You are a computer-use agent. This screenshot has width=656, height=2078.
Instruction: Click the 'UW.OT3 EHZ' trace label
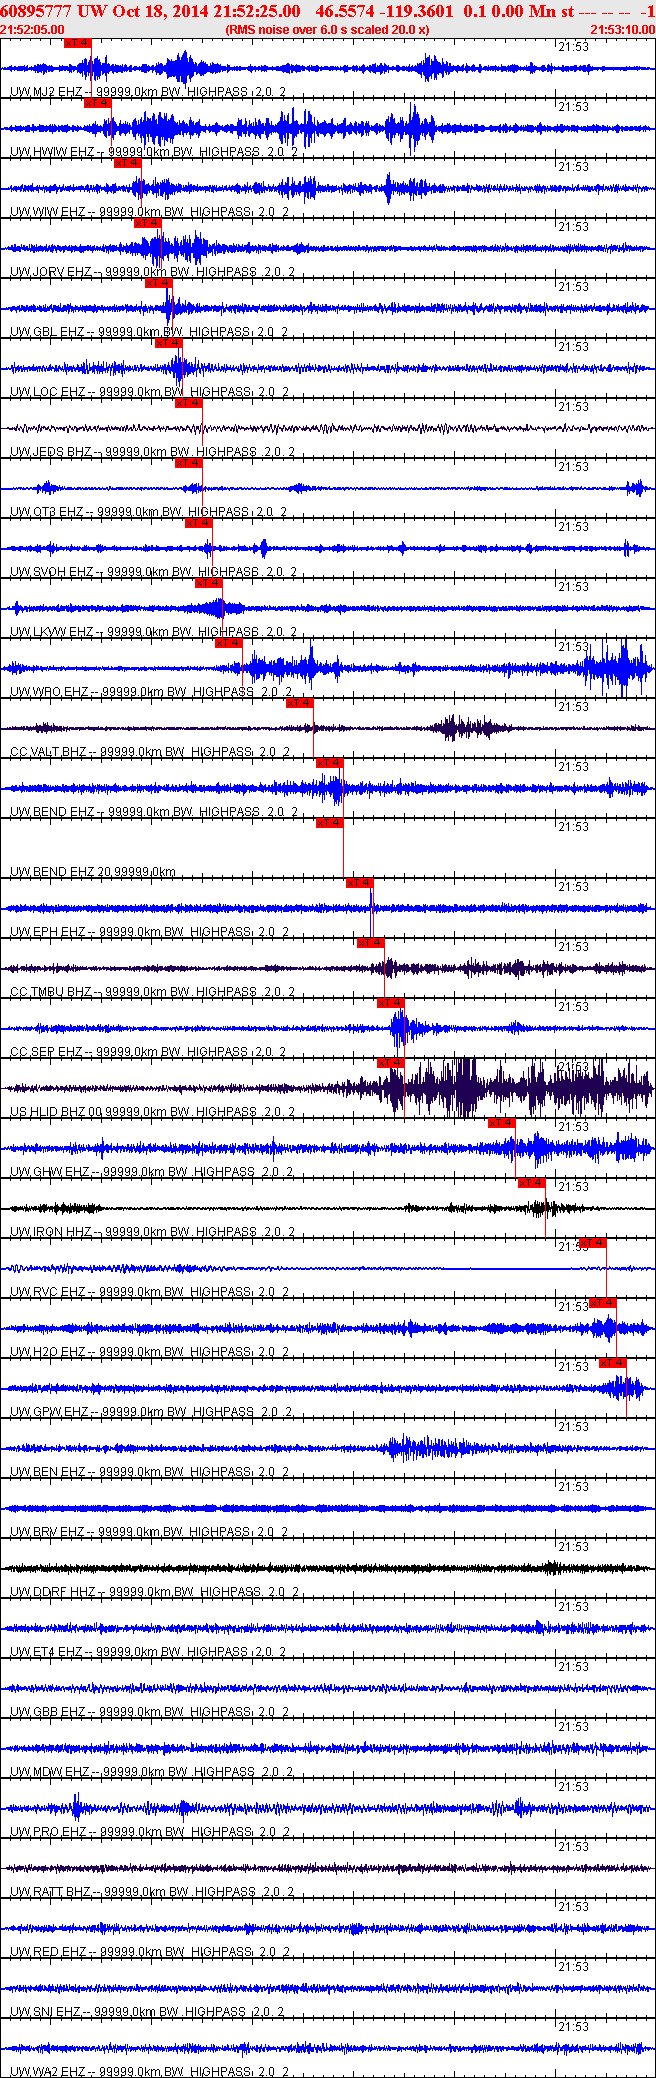click(47, 512)
